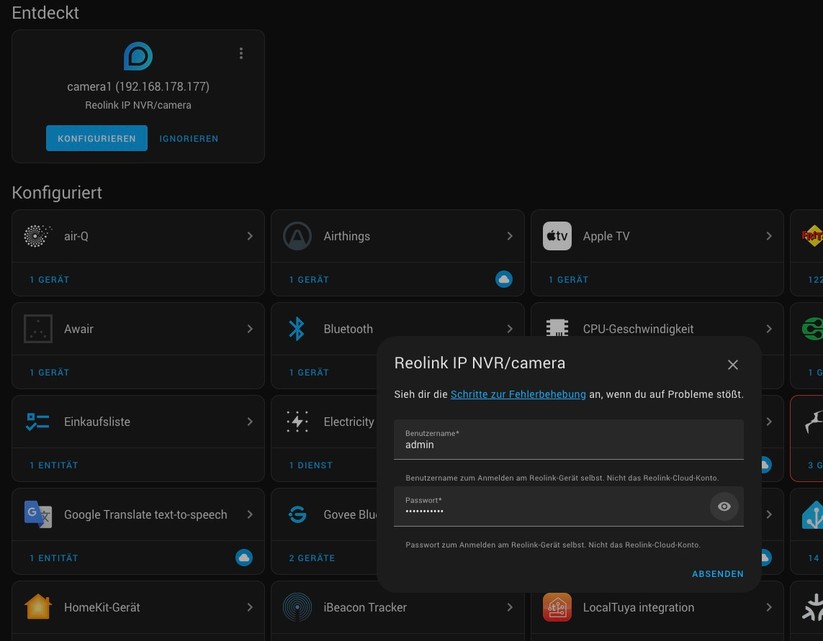Toggle password visibility with the eye icon
Image resolution: width=823 pixels, height=641 pixels.
724,506
